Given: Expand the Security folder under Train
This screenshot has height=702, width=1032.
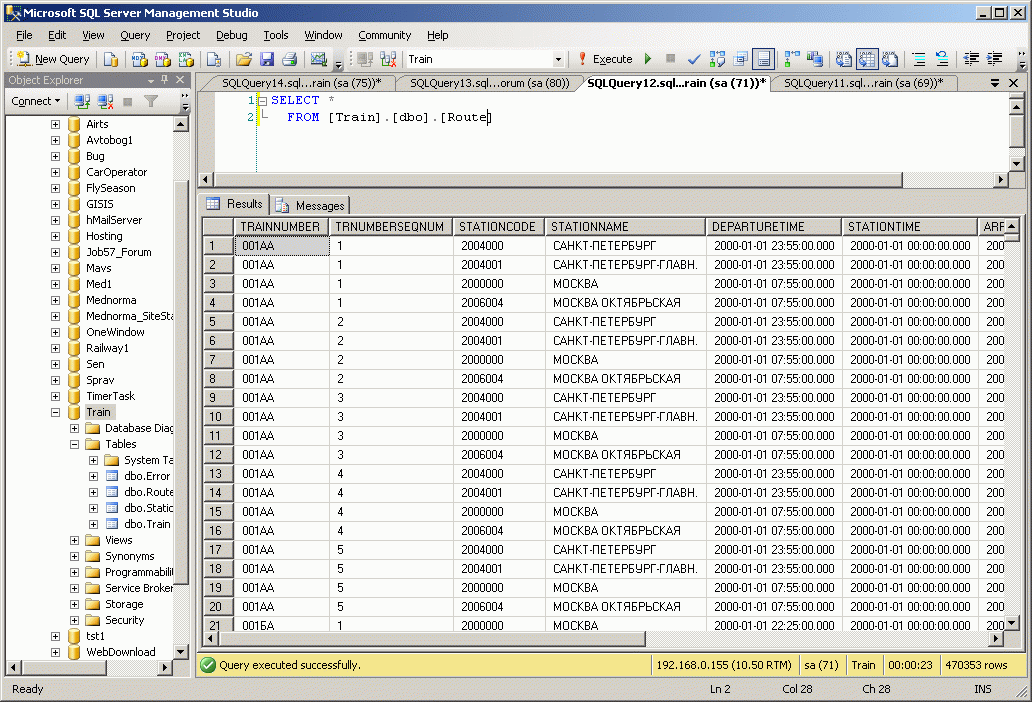Looking at the screenshot, I should coord(74,620).
